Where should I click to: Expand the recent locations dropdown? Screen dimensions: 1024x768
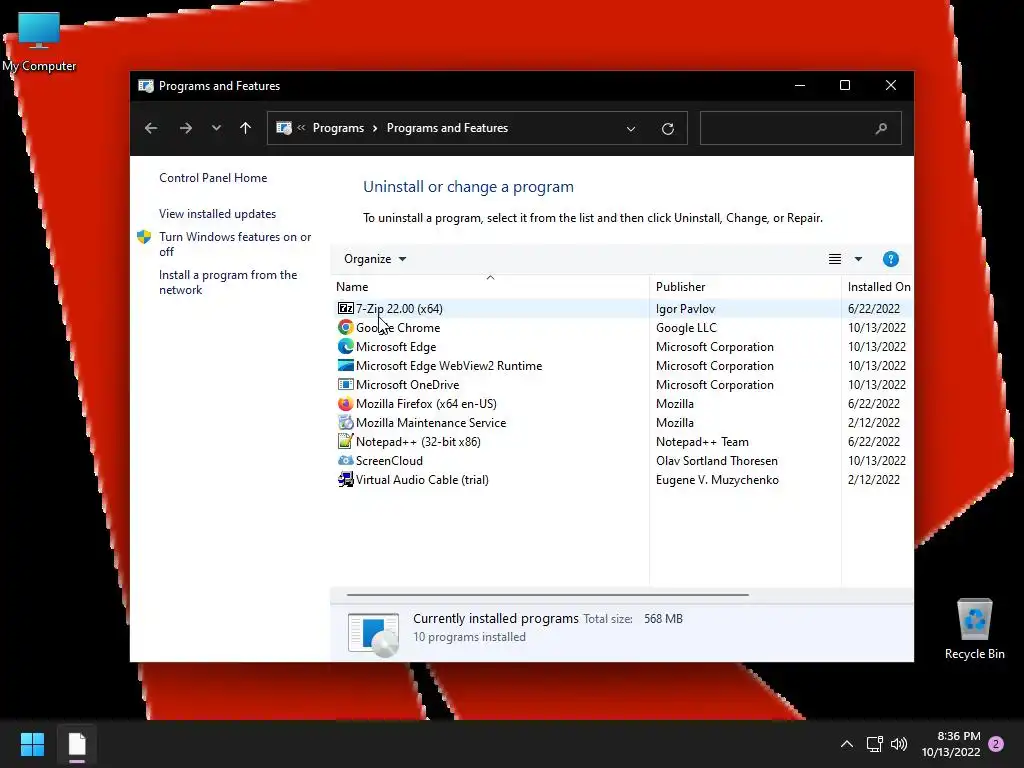(x=216, y=128)
